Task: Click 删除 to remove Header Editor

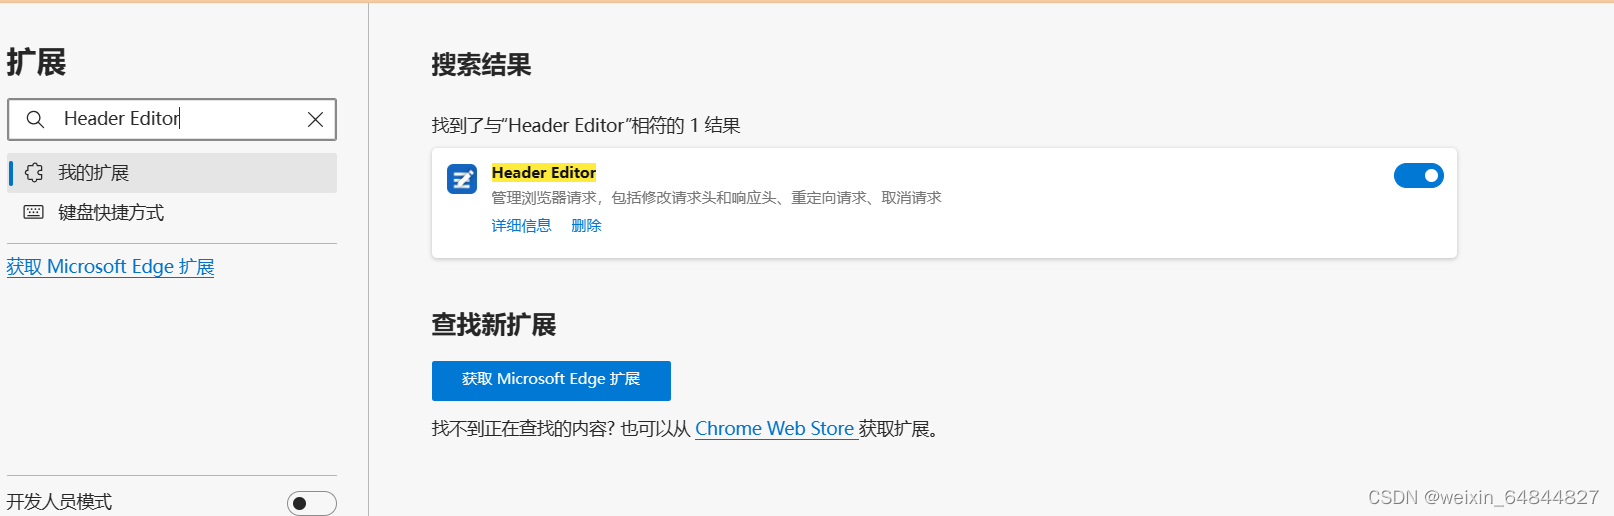Action: [587, 226]
